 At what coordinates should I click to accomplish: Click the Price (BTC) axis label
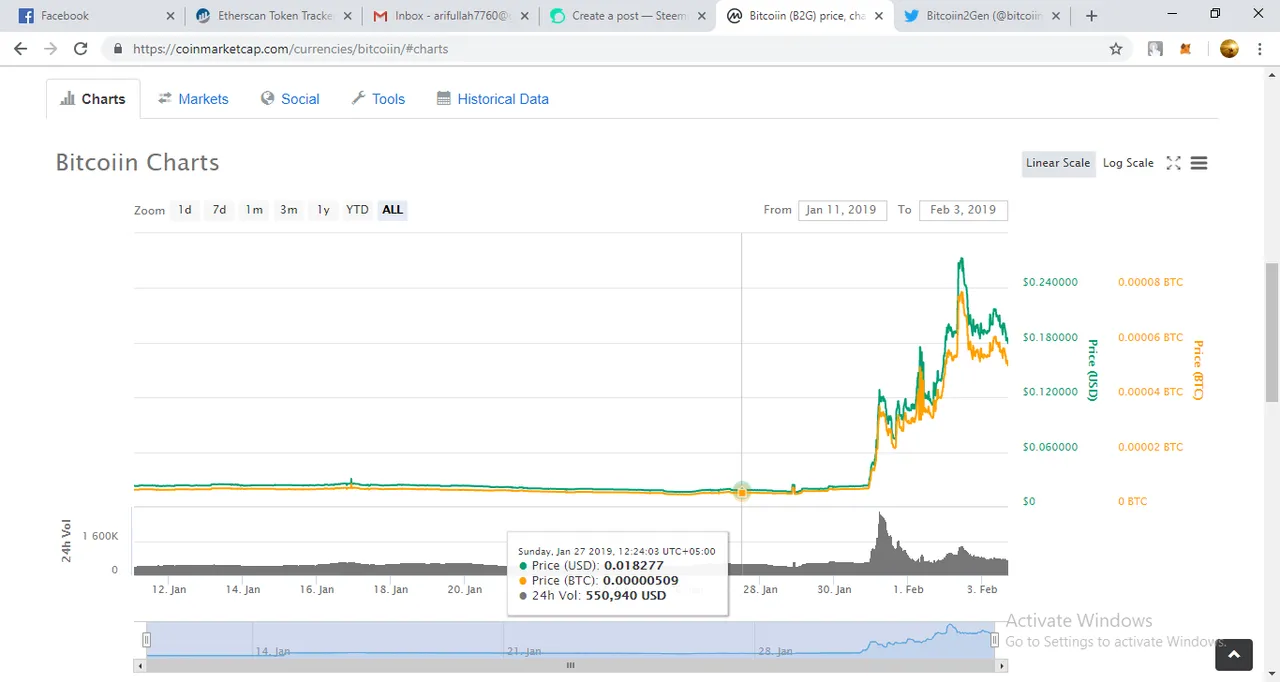(x=1197, y=370)
